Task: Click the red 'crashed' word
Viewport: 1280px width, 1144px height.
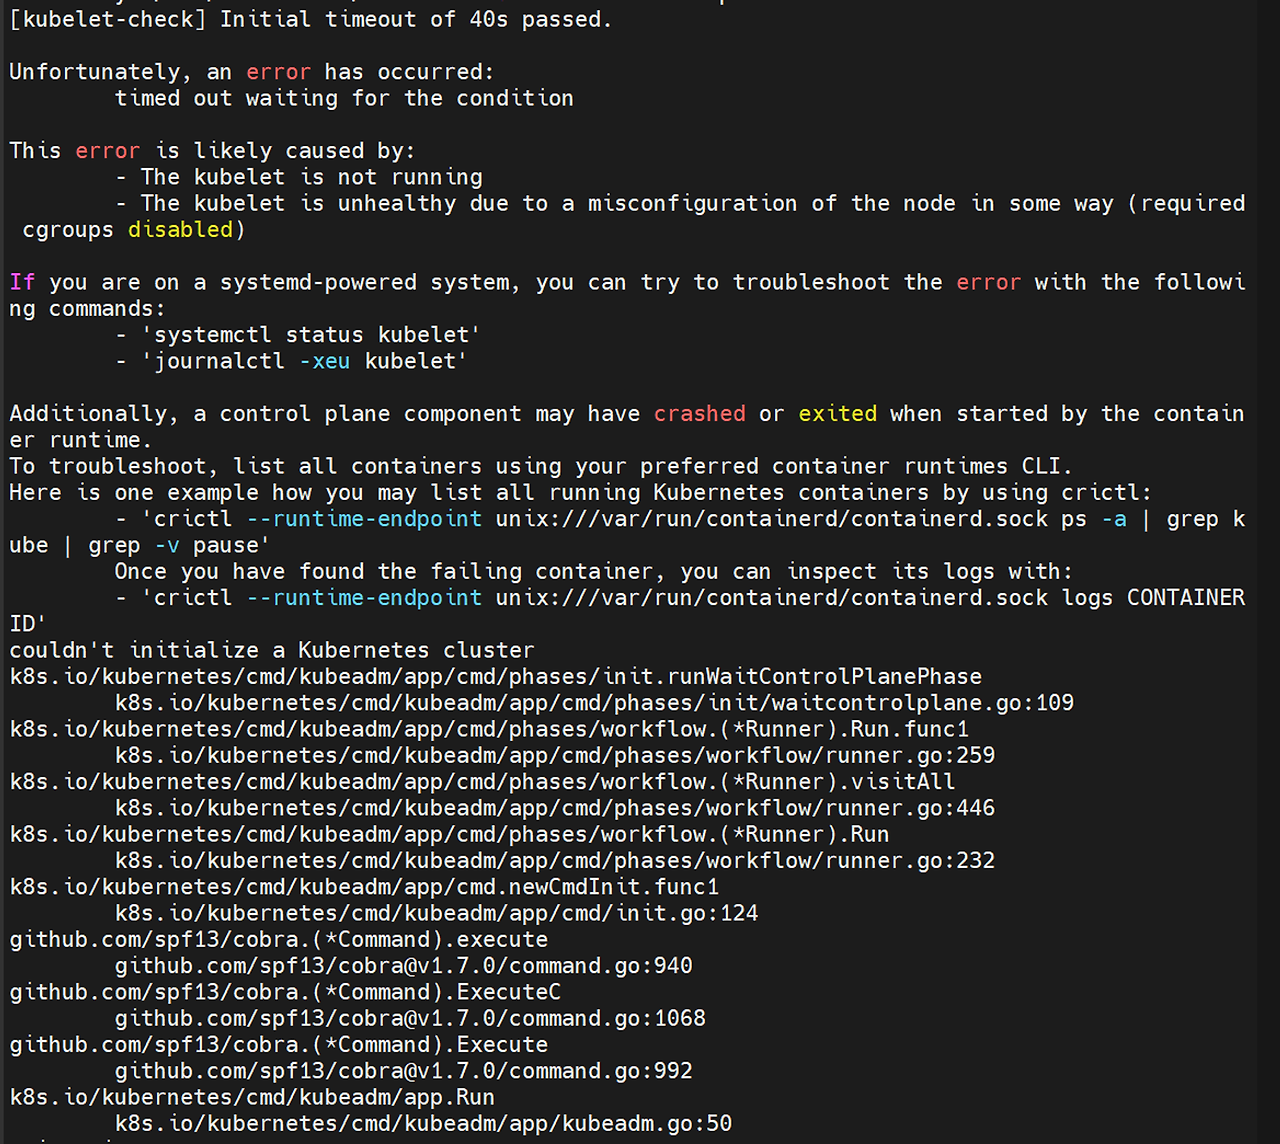Action: 700,414
